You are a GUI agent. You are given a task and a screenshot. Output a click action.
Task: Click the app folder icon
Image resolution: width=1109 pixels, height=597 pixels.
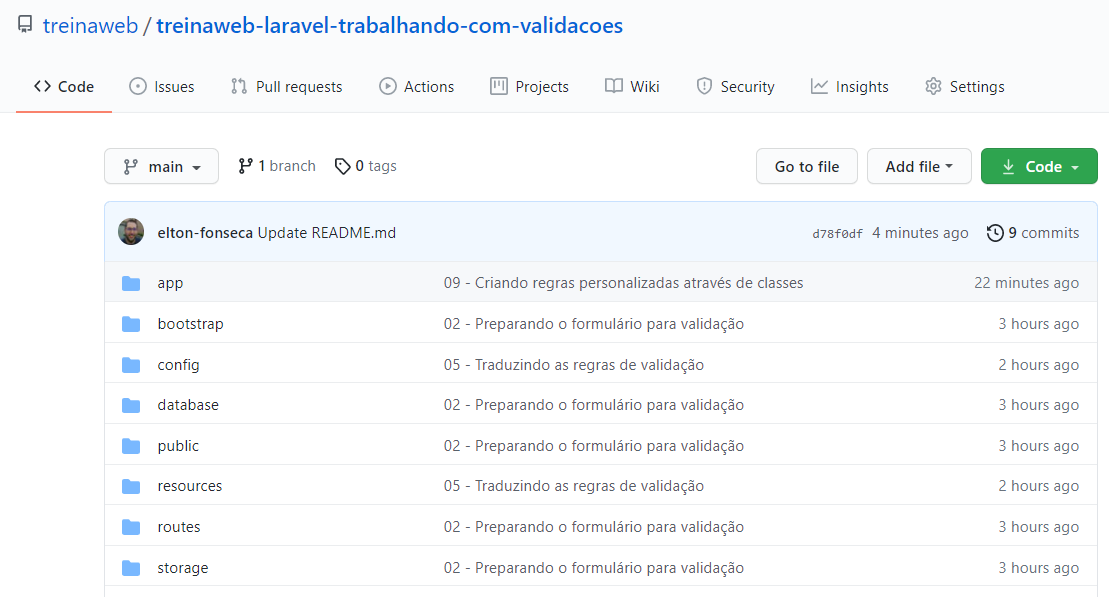[x=131, y=283]
